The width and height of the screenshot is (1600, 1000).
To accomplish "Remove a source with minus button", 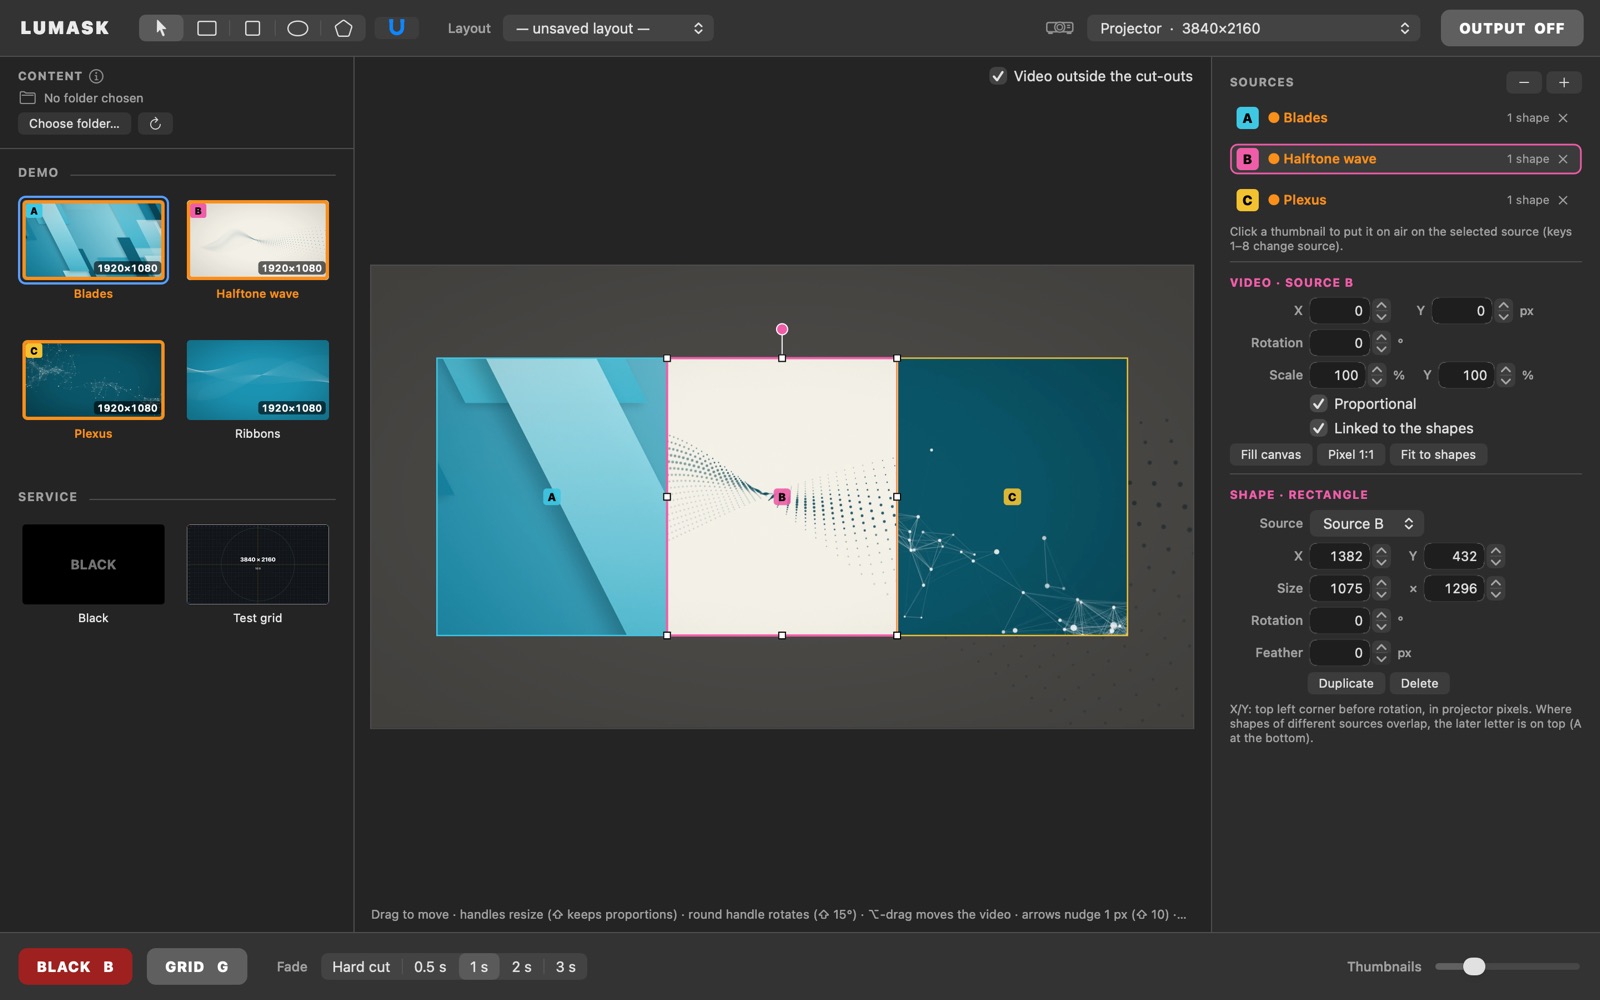I will tap(1524, 82).
